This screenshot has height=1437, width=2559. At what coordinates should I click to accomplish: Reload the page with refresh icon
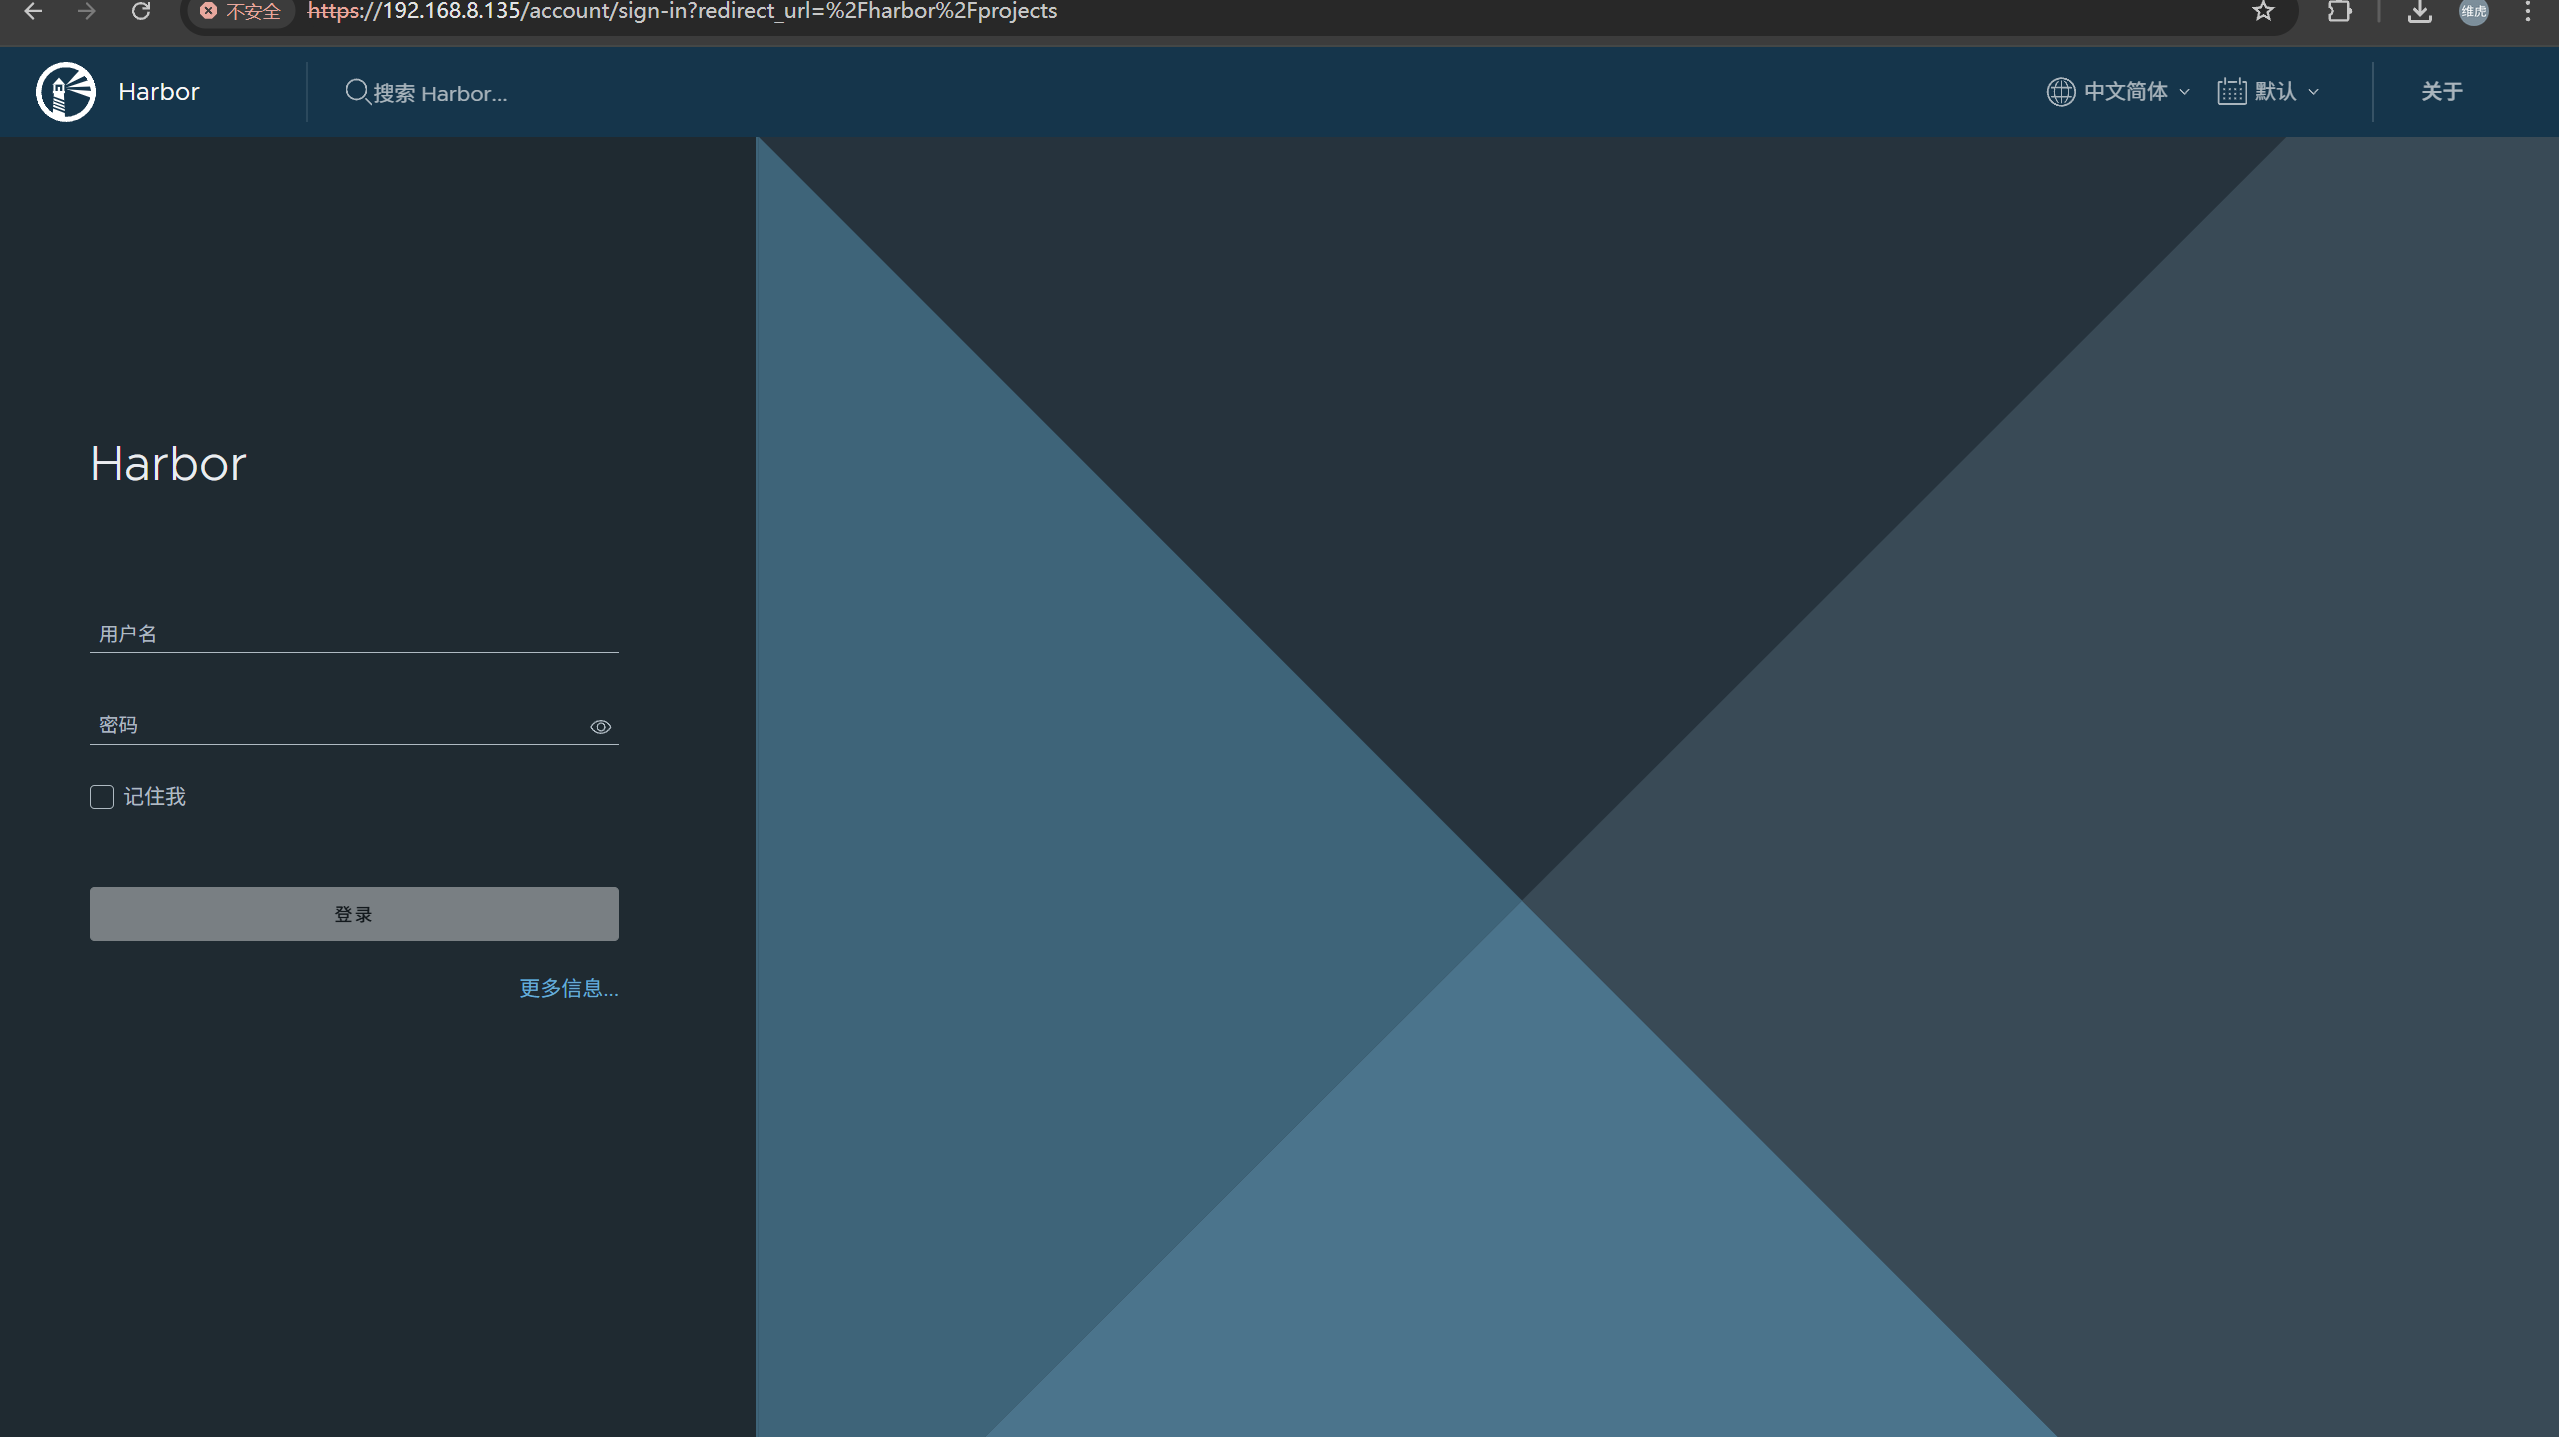point(141,11)
